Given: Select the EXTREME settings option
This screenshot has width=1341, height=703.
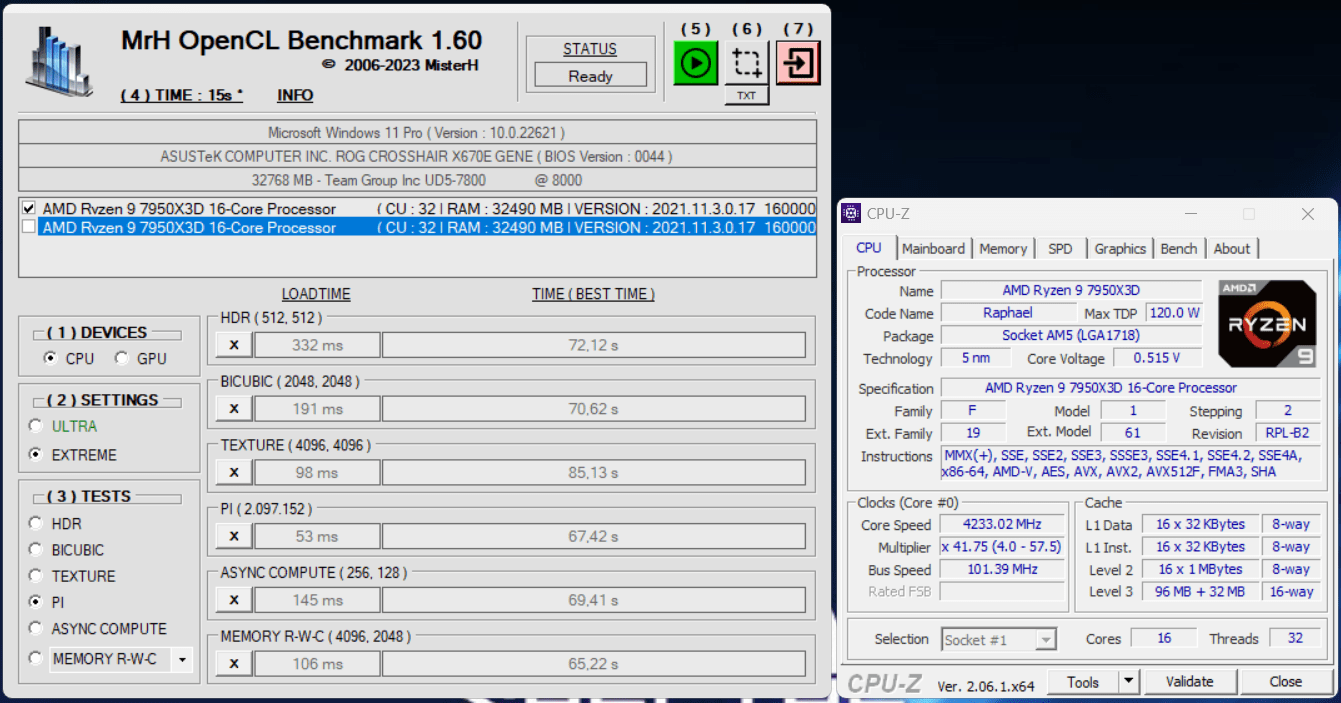Looking at the screenshot, I should click(x=36, y=454).
